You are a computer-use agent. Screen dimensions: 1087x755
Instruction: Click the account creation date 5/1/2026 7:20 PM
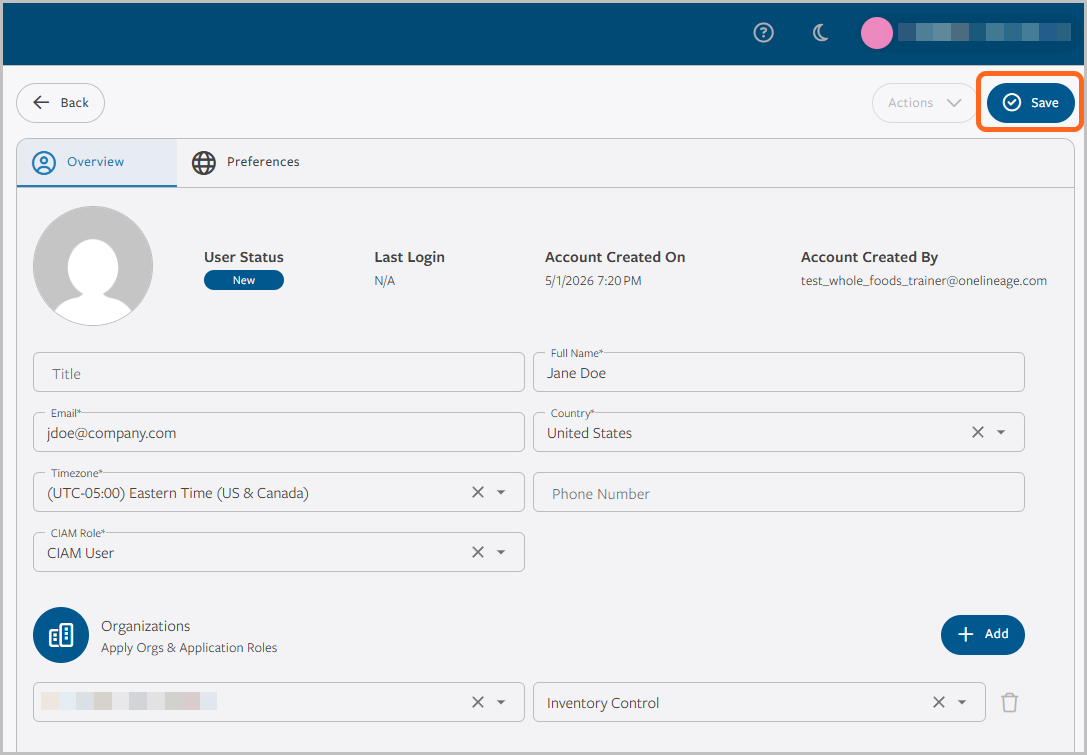coord(593,281)
